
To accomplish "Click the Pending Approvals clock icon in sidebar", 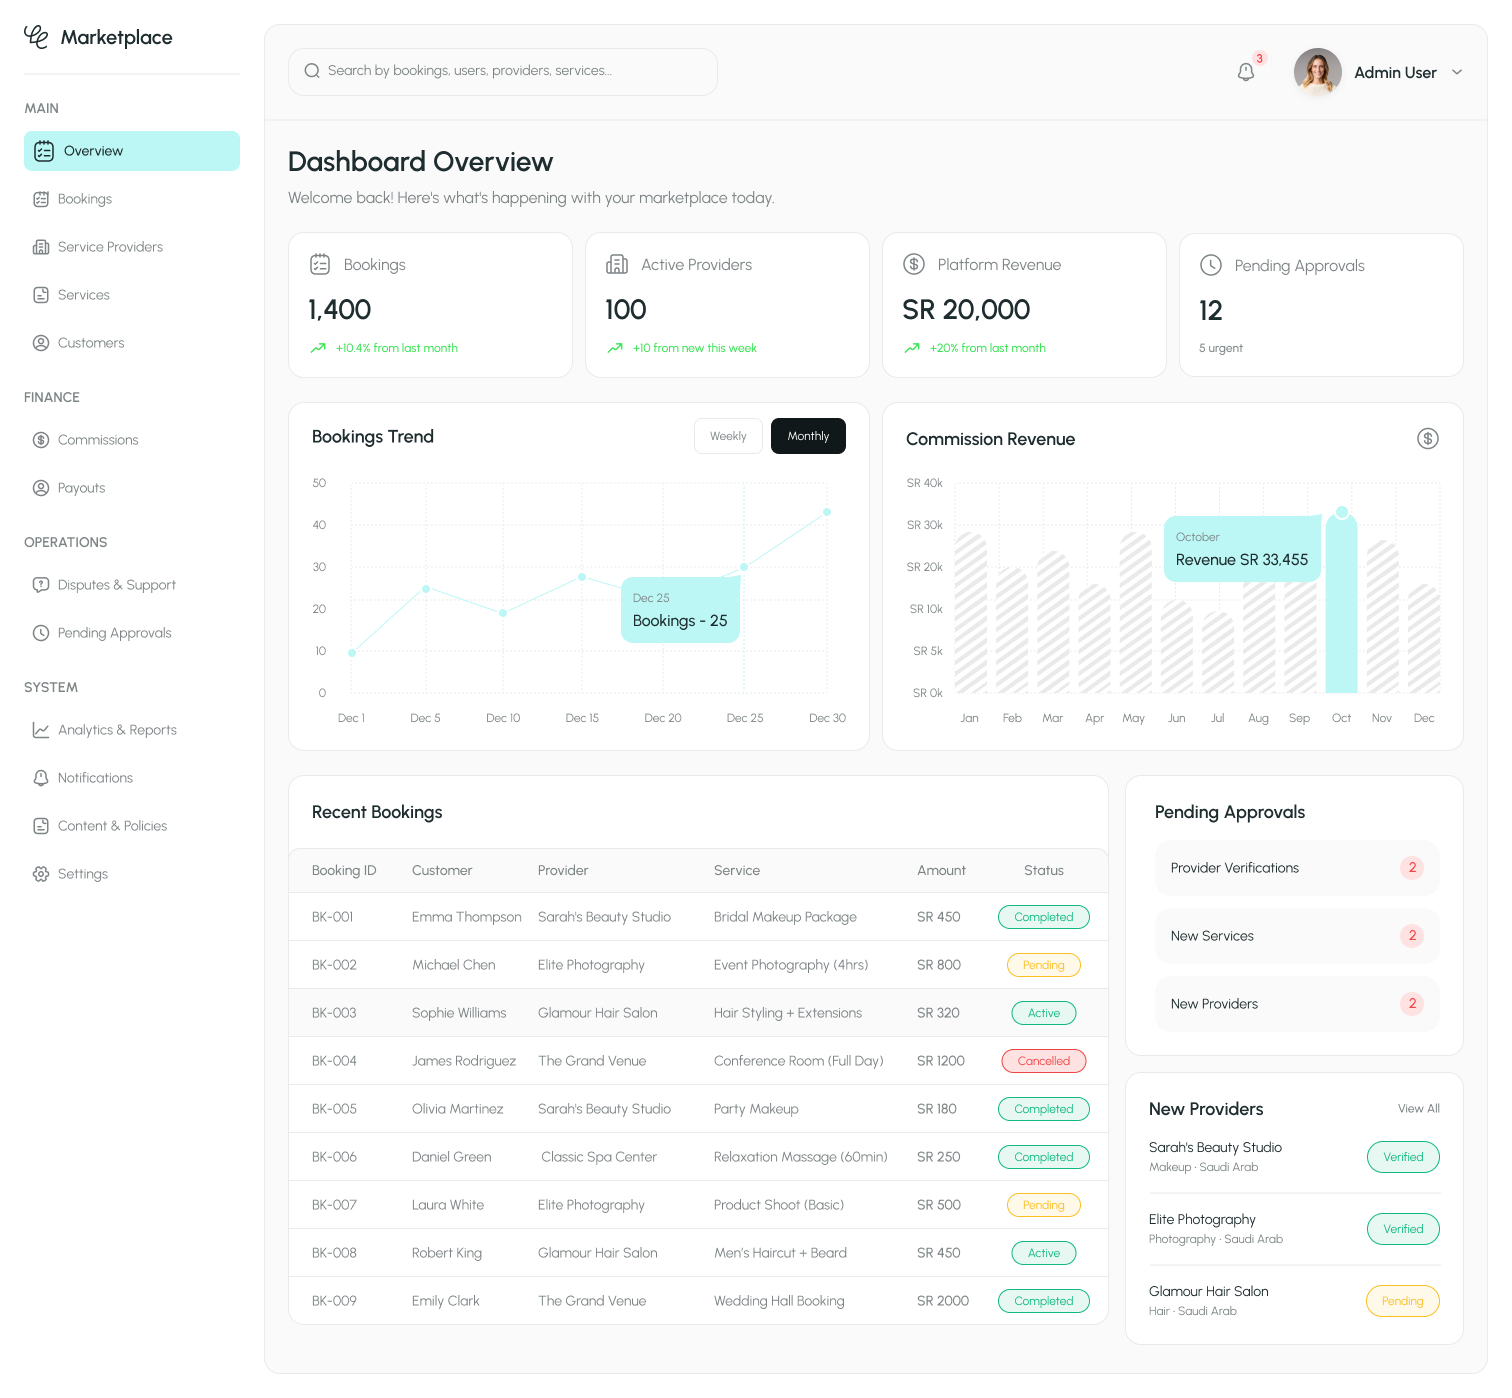I will 41,633.
